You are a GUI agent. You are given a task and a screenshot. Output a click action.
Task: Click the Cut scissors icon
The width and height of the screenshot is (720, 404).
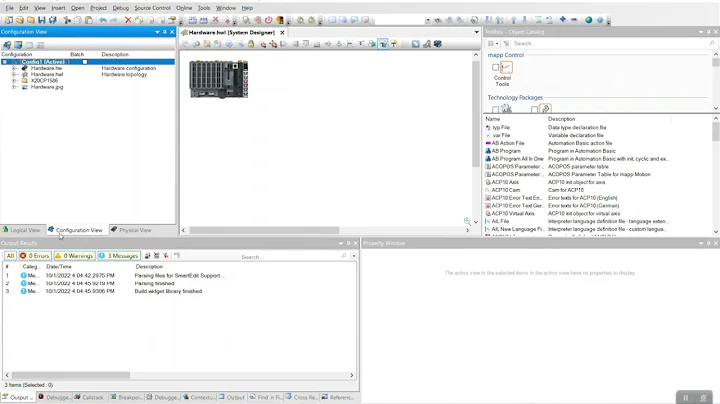click(67, 20)
